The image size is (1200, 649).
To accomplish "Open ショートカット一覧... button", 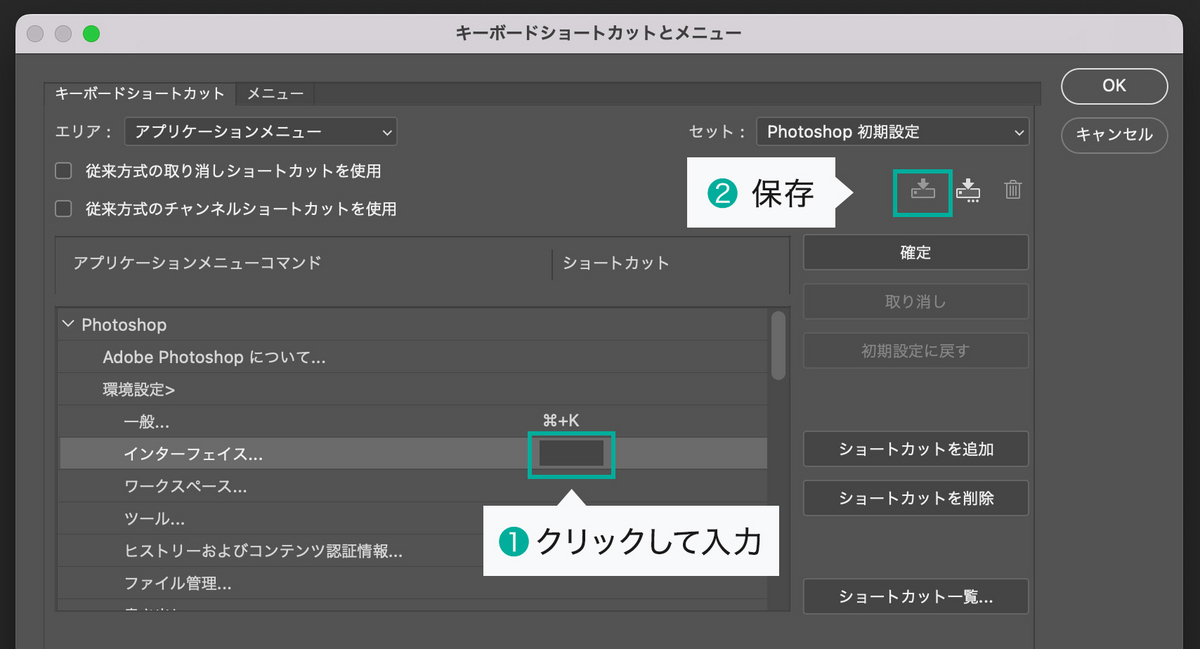I will click(915, 597).
